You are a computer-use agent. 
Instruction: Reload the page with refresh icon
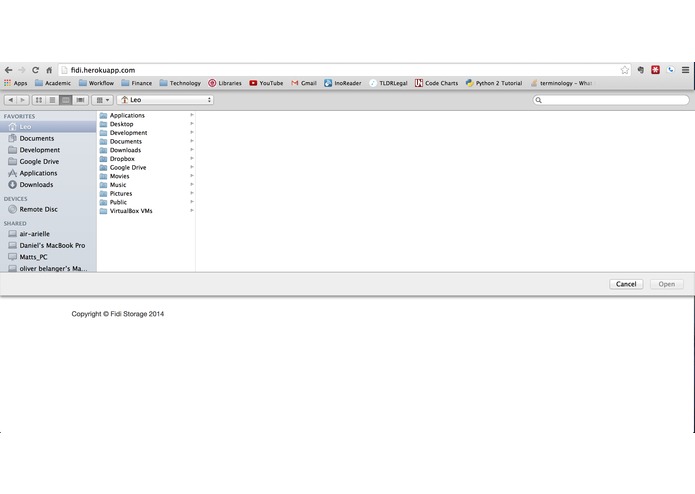point(35,70)
